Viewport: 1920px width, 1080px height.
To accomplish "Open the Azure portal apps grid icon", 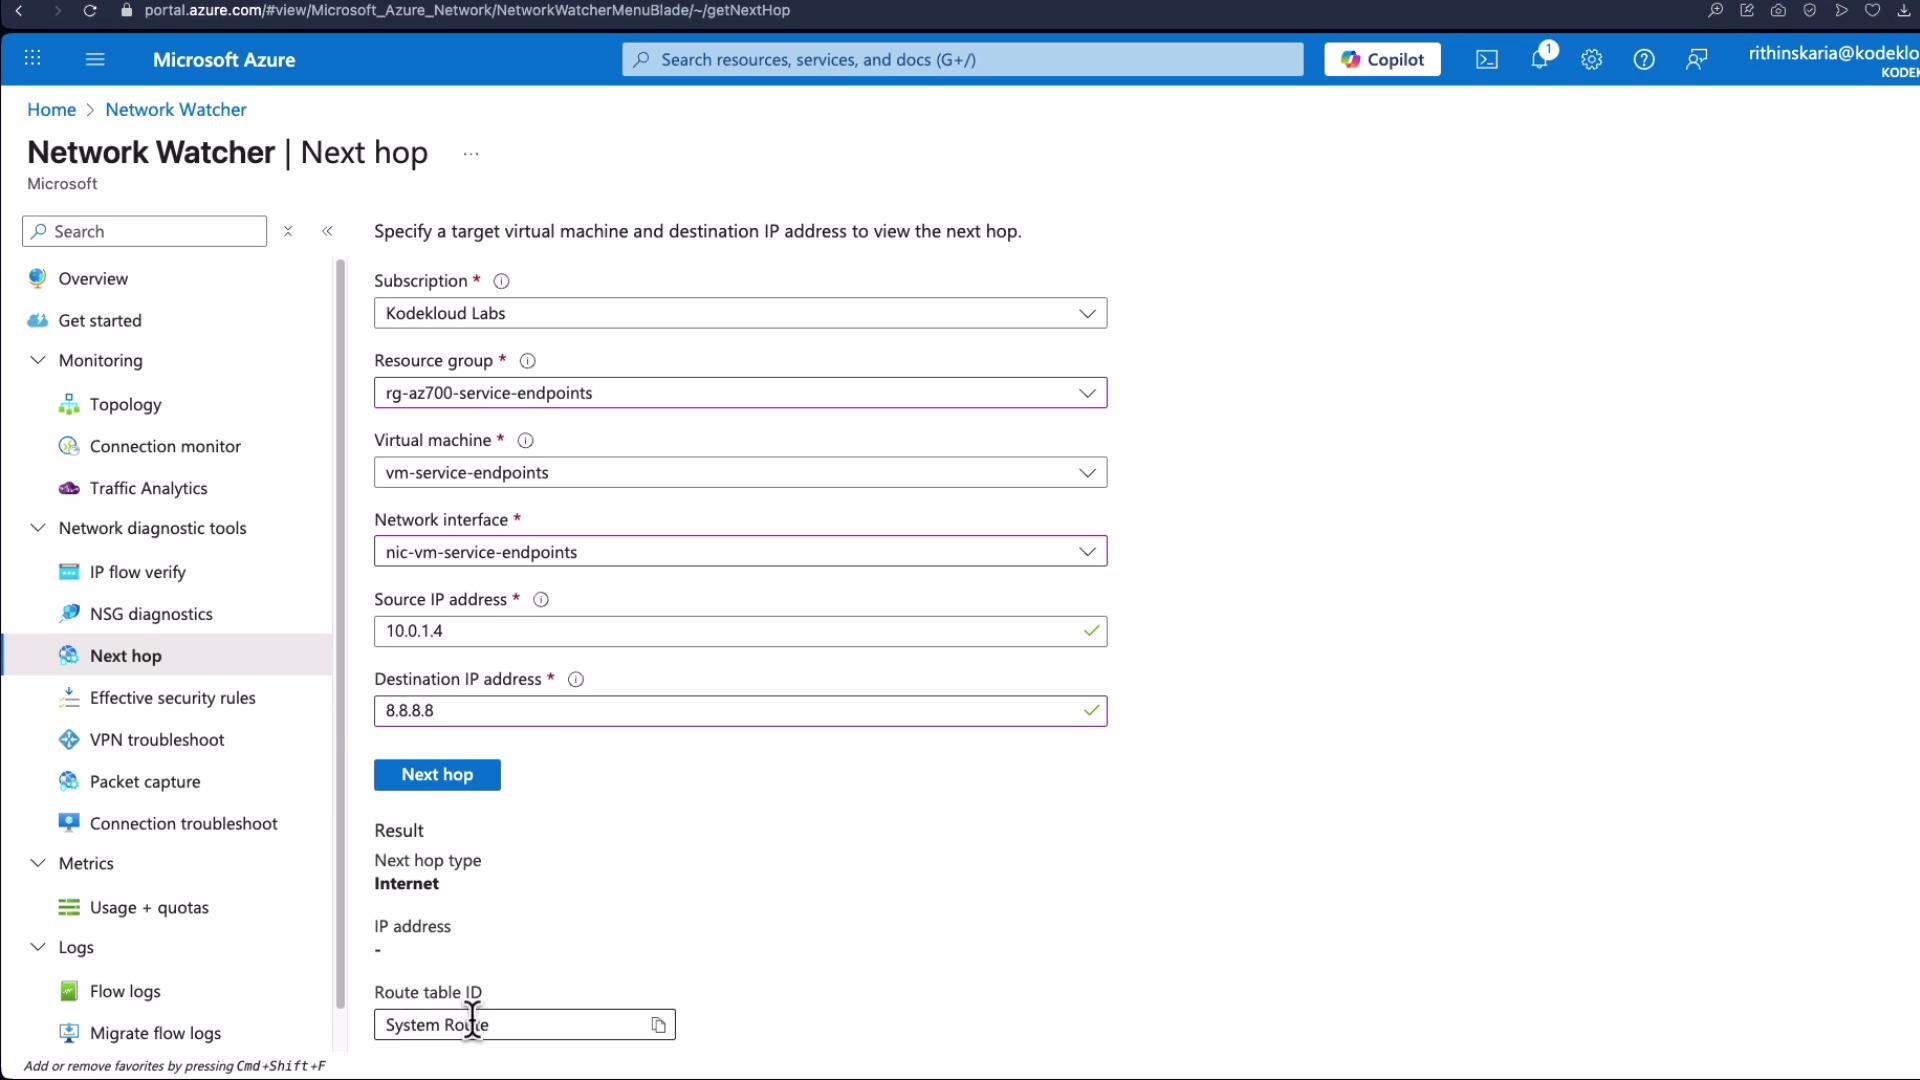I will point(32,59).
